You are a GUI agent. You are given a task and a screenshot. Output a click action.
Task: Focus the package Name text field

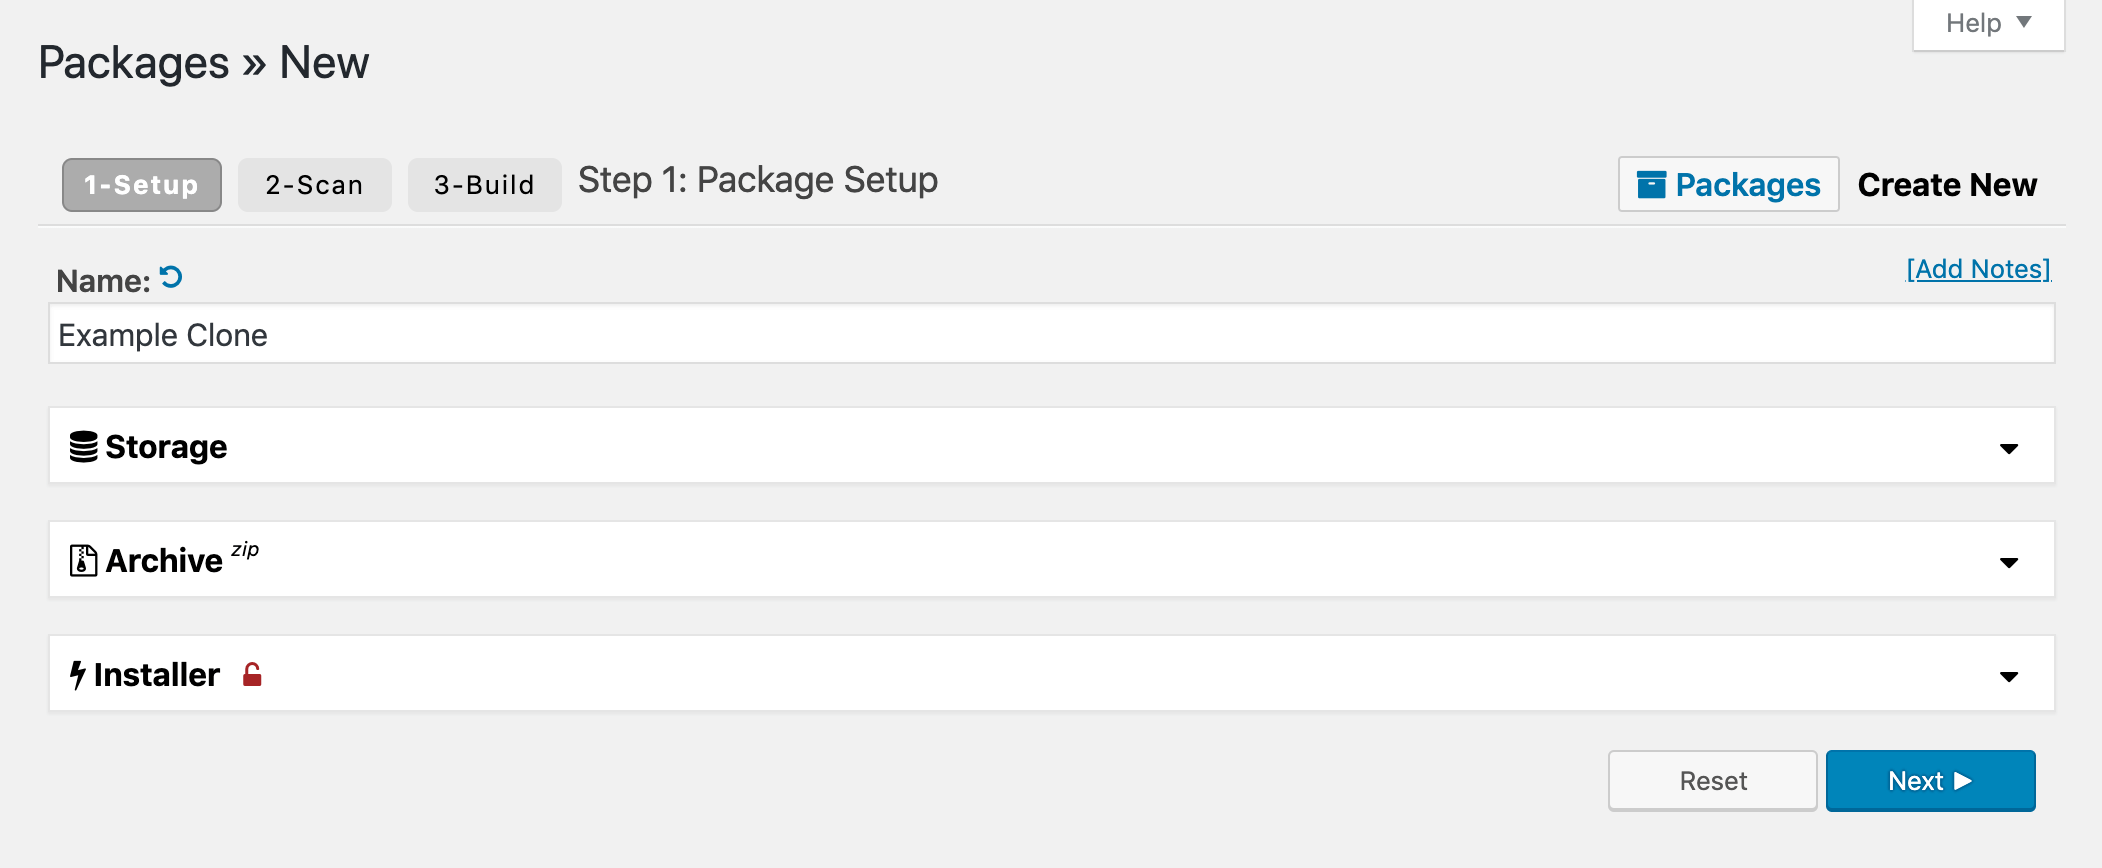1050,334
